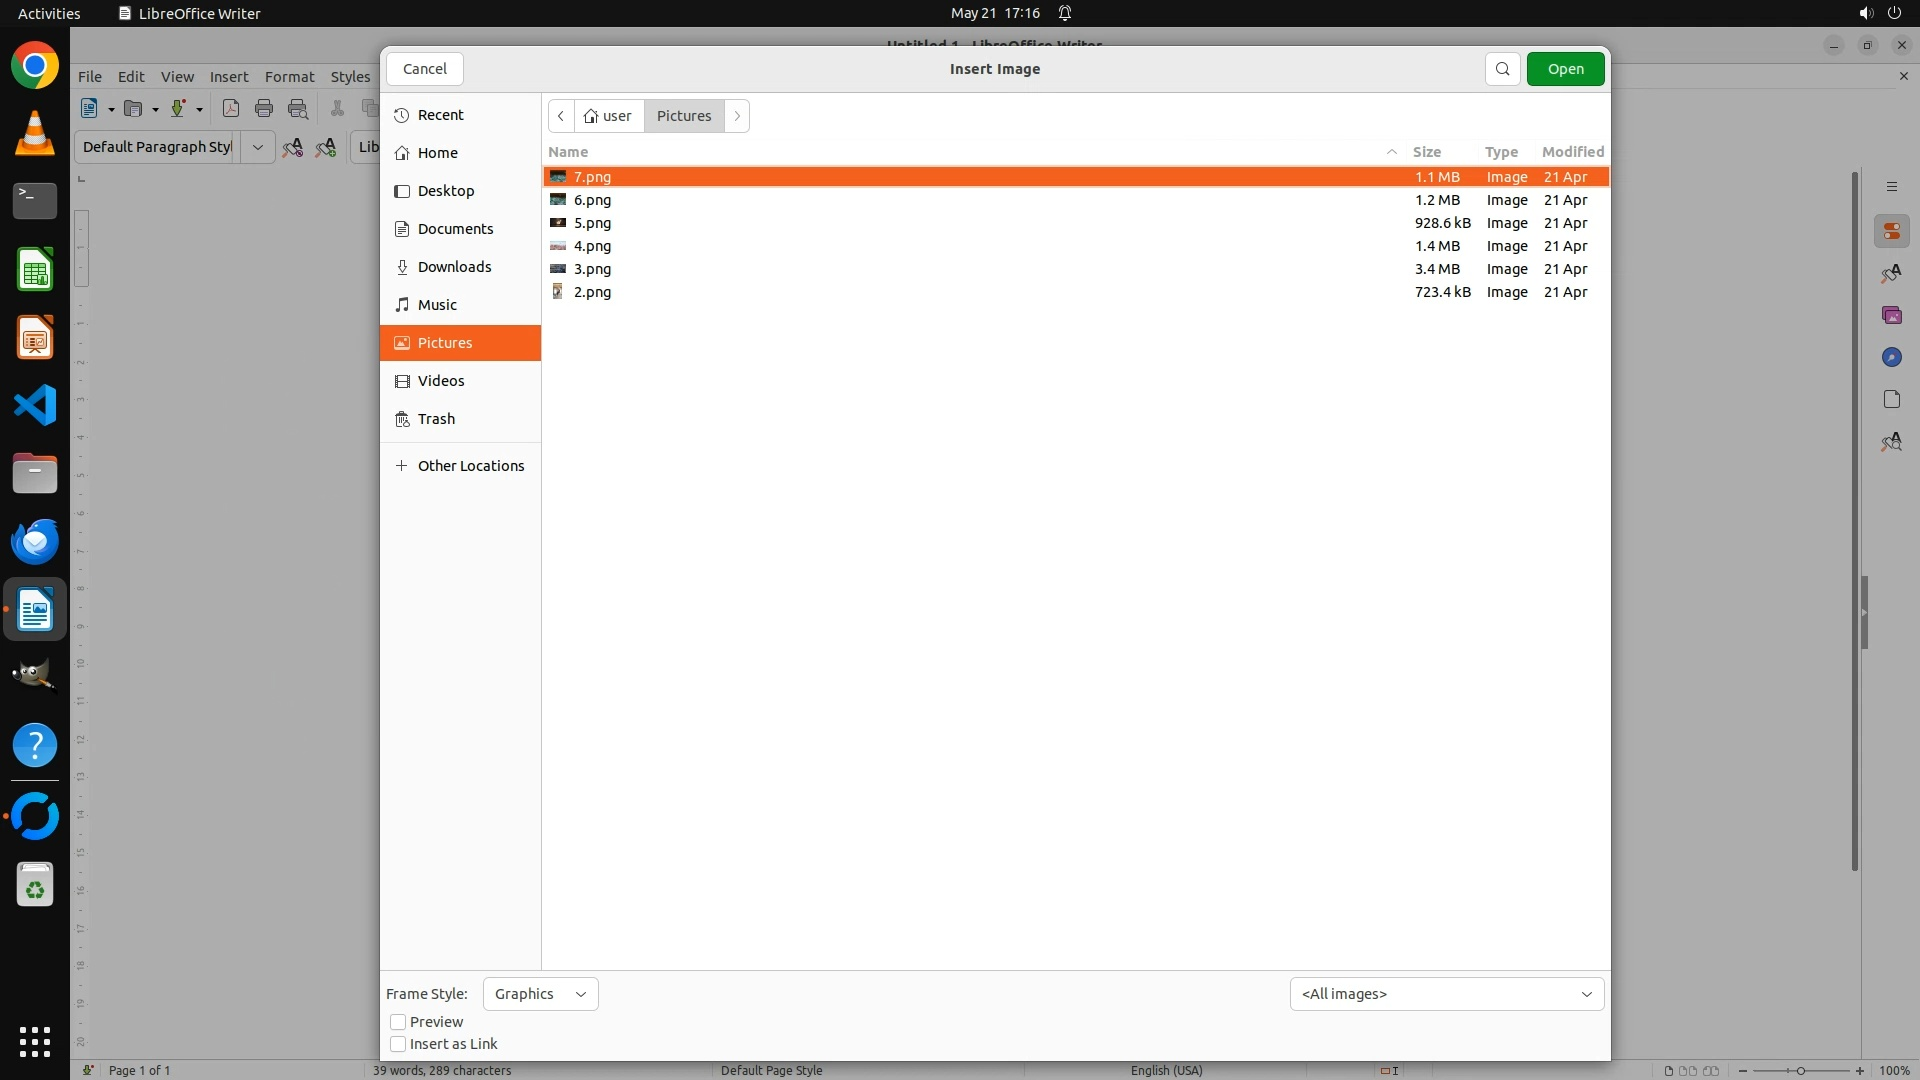The image size is (1920, 1080).
Task: Open the Sidebar Gallery panel icon
Action: [x=1891, y=315]
